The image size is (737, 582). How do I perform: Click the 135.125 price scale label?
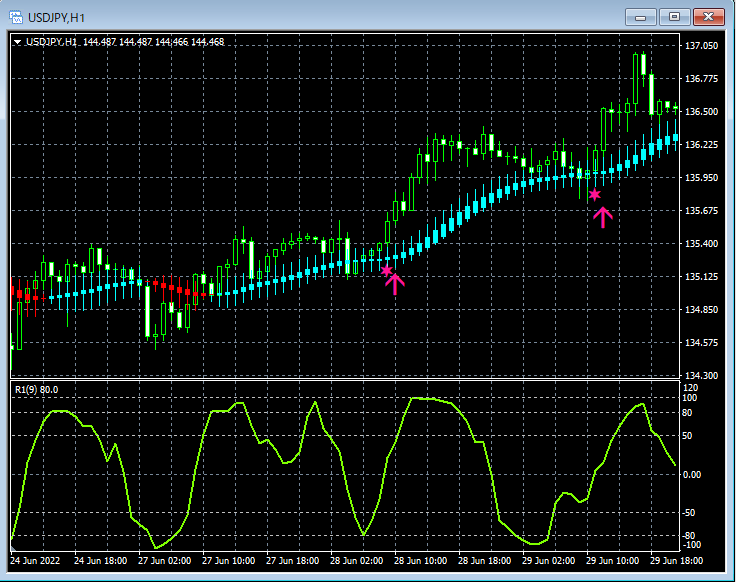(x=702, y=276)
